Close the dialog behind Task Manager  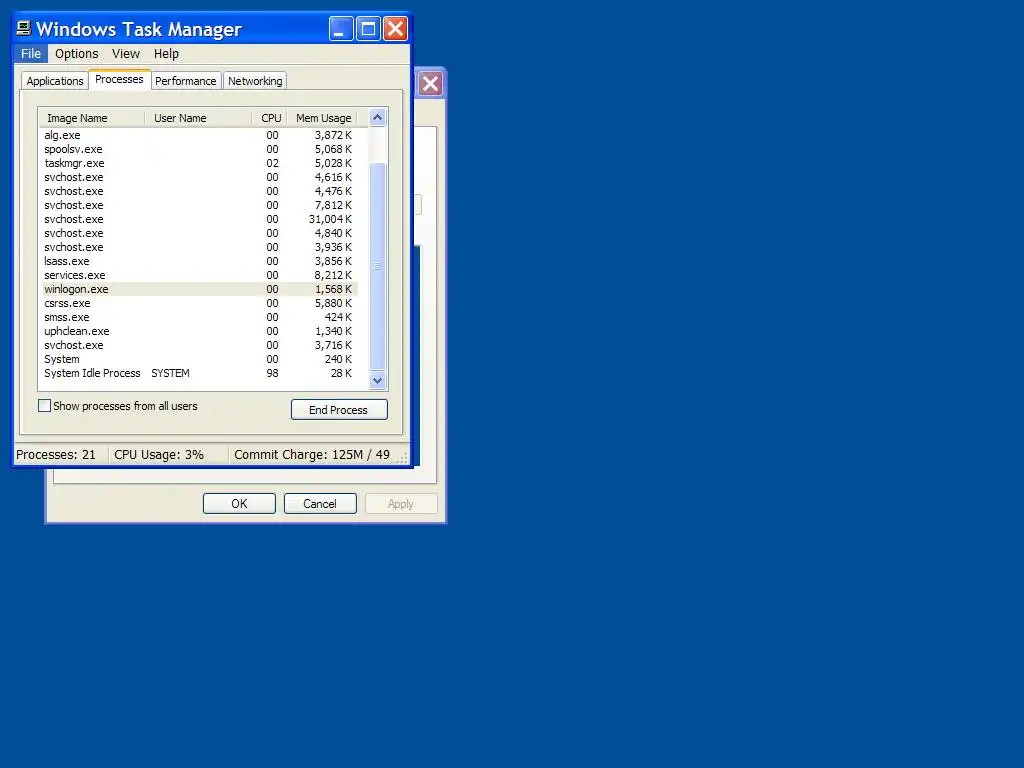coord(430,84)
